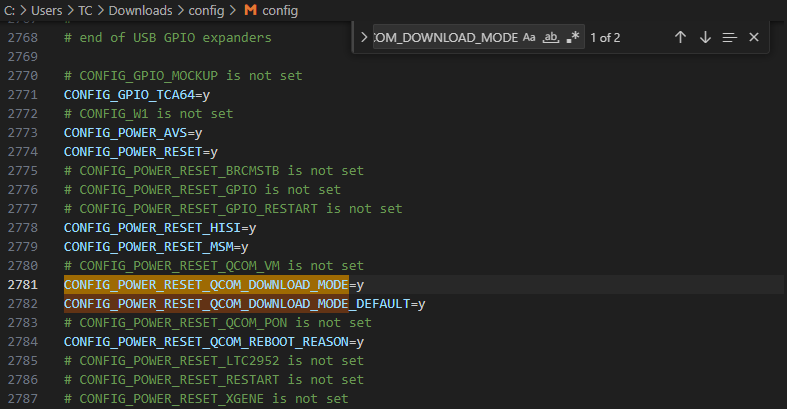Click the line CONFIG_POWER_RESET_MSM=y
This screenshot has height=409, width=787.
click(156, 247)
